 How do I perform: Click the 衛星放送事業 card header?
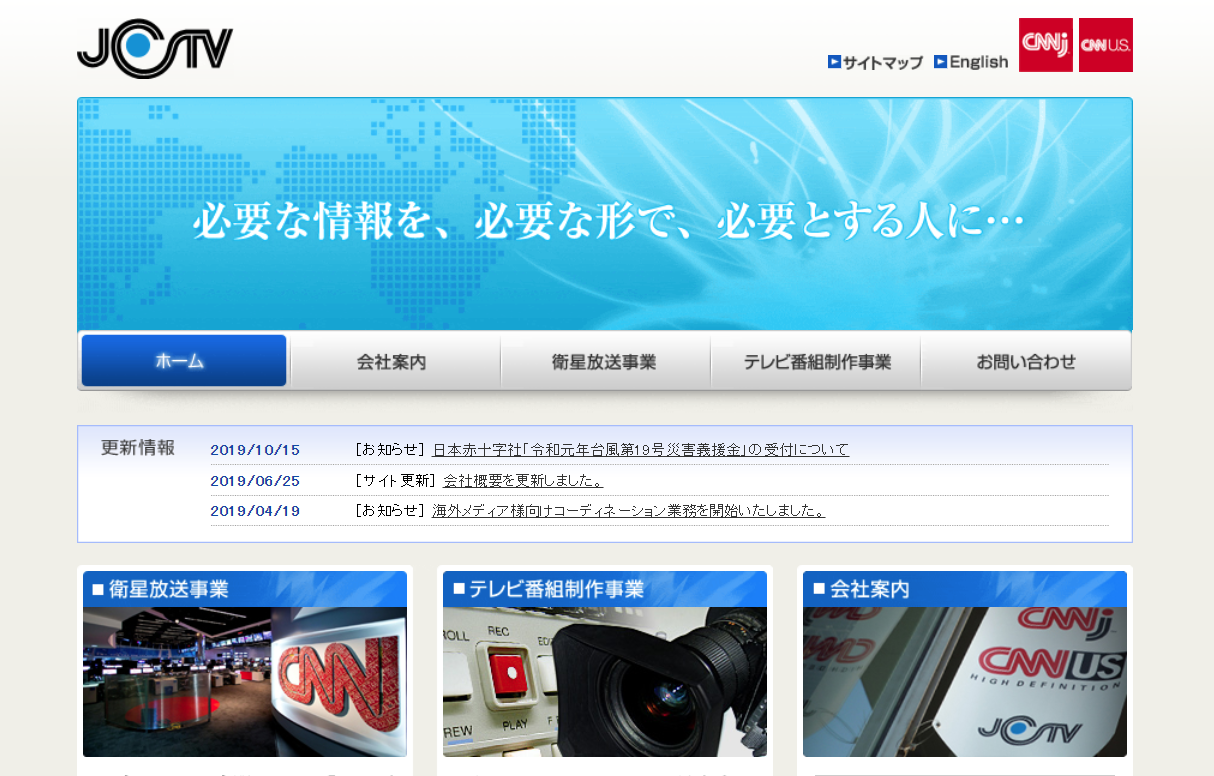[245, 589]
